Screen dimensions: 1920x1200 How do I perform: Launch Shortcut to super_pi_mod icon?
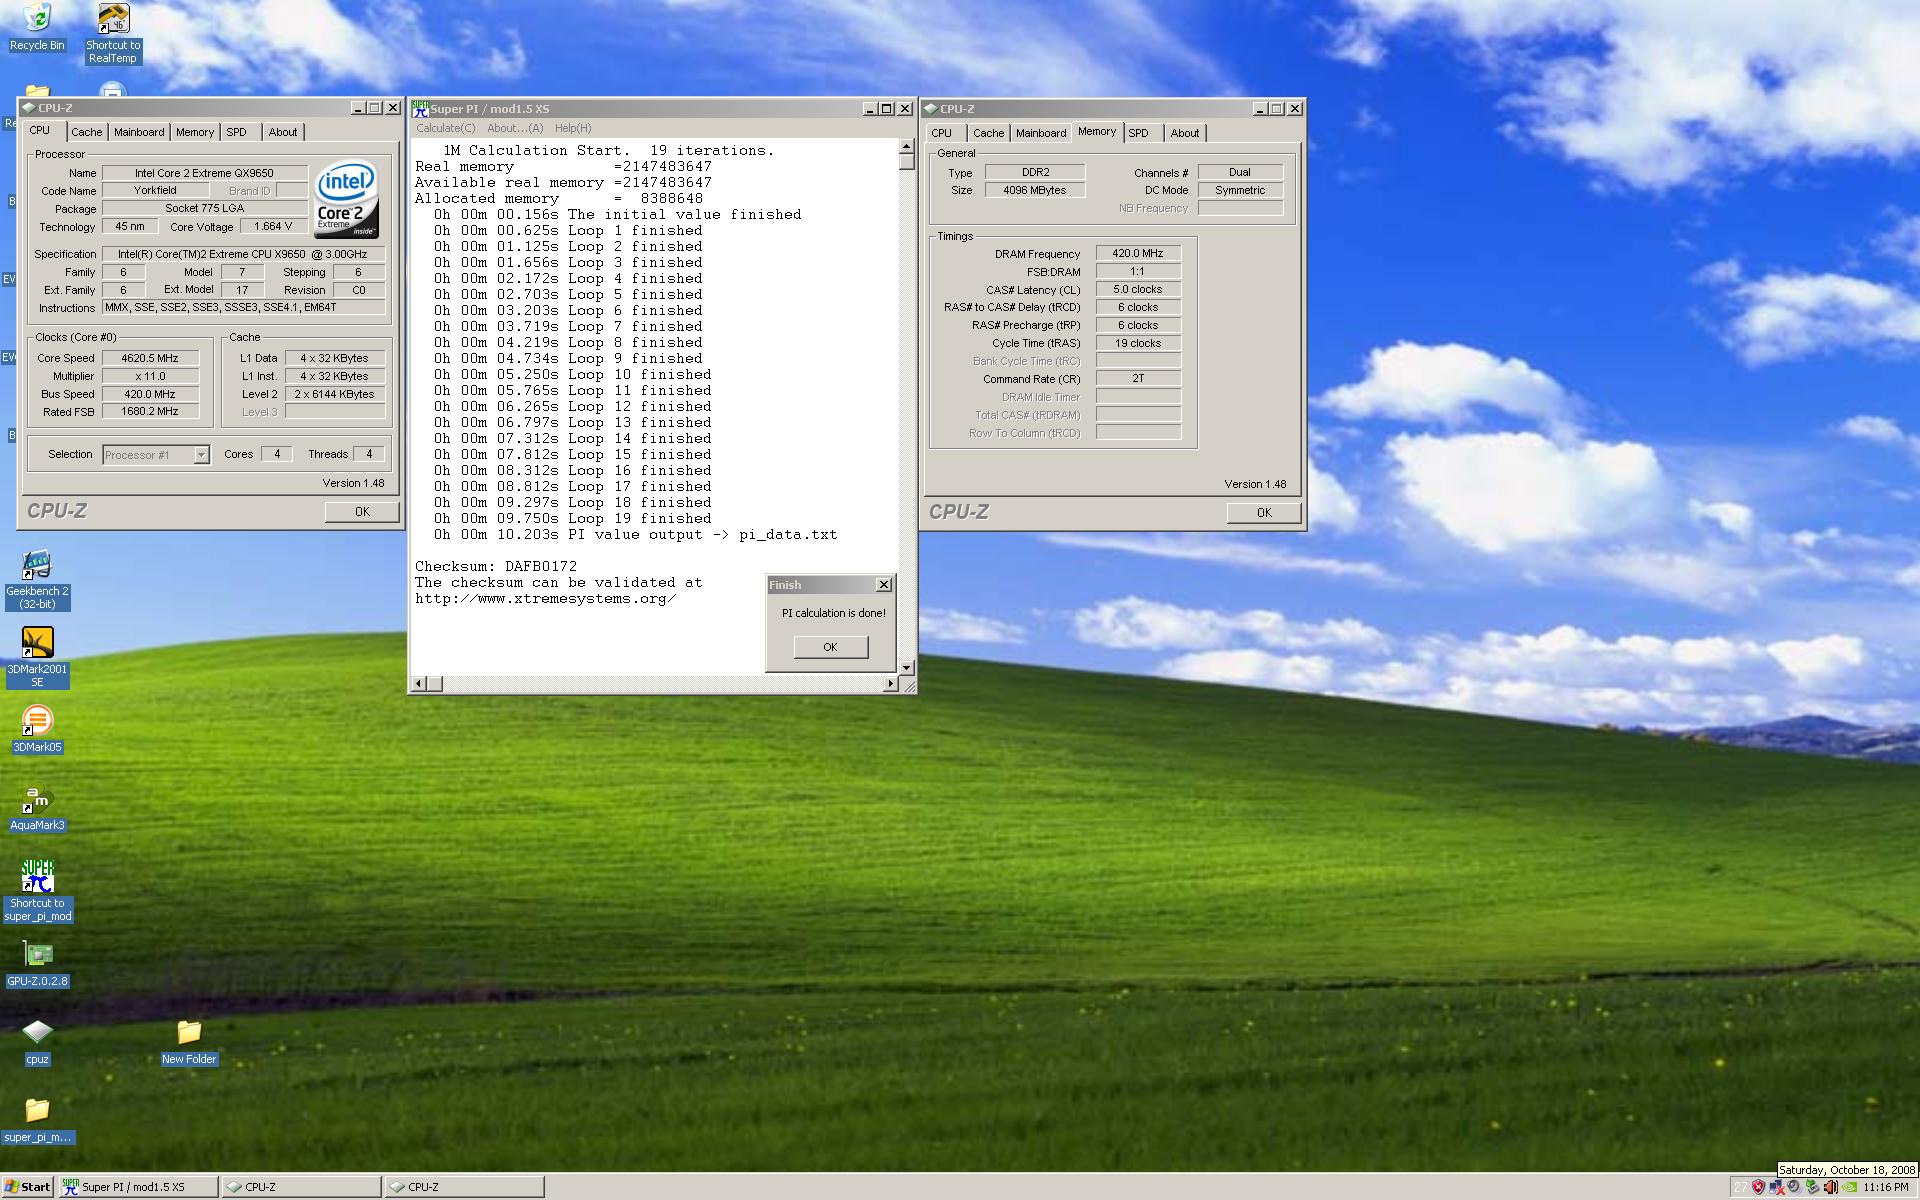(37, 890)
